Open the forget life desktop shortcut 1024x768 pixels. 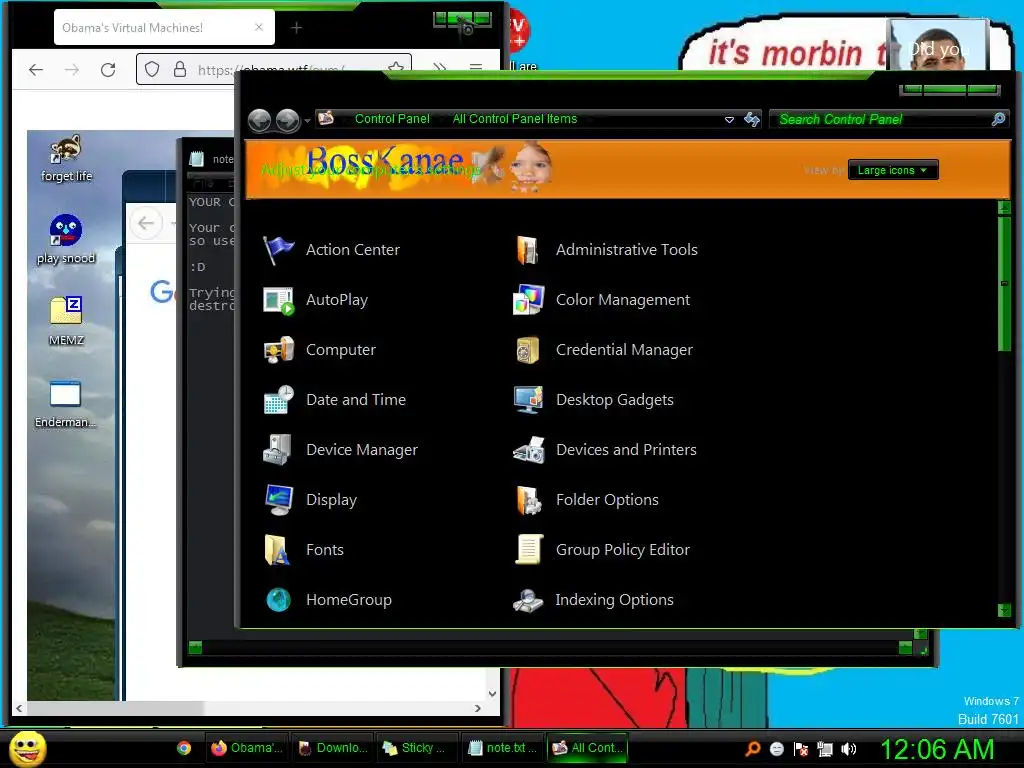[66, 159]
